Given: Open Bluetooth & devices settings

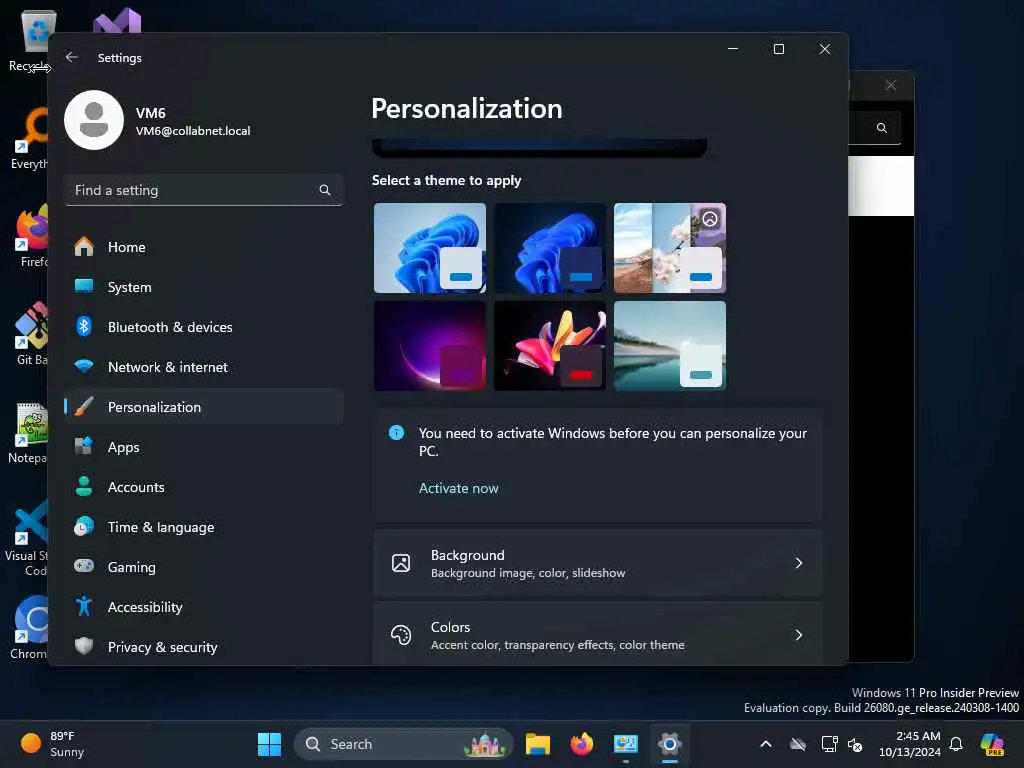Looking at the screenshot, I should point(204,327).
